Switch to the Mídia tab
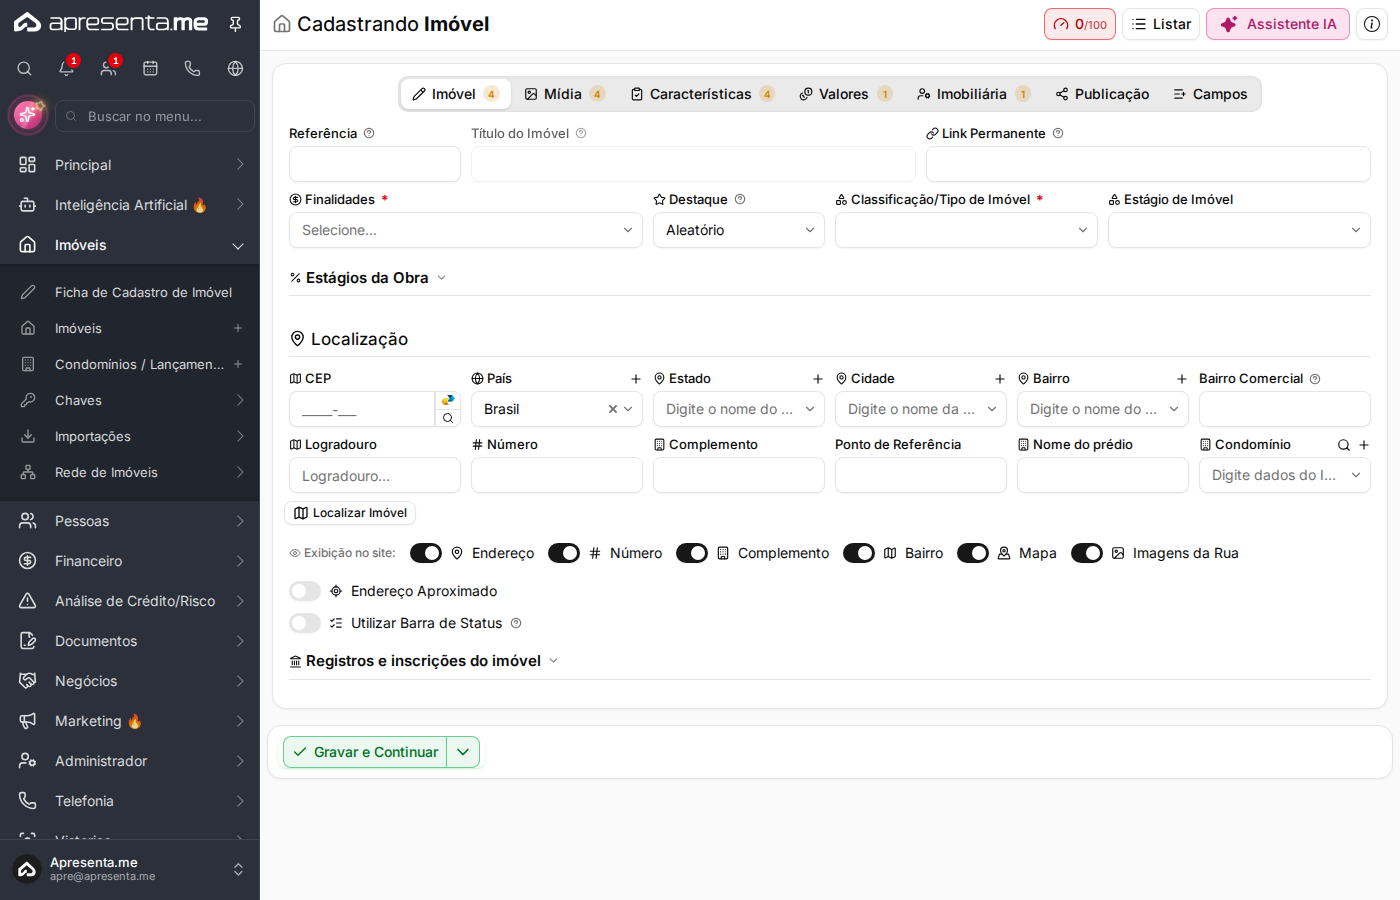This screenshot has width=1400, height=900. [564, 94]
